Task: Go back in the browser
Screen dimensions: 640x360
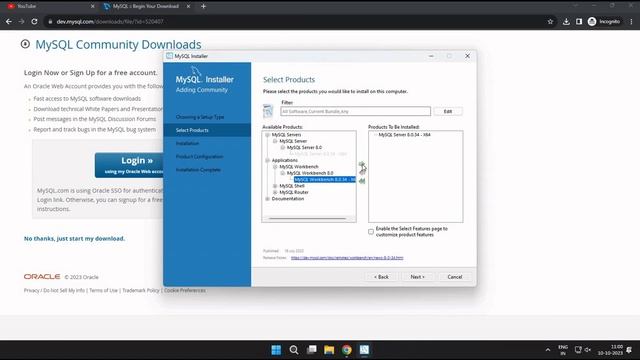Action: coord(9,21)
